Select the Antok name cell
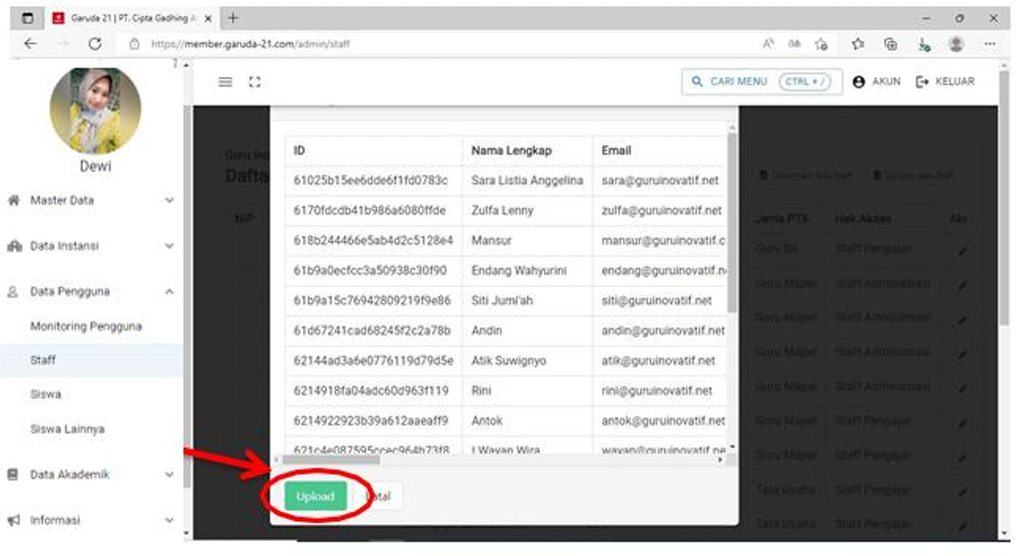This screenshot has height=556, width=1020. (487, 421)
